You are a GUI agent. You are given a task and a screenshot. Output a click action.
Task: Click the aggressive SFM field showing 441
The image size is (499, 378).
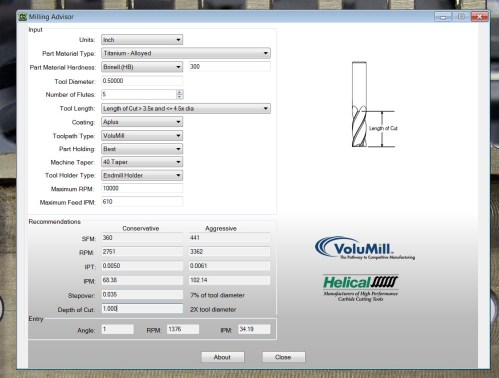tap(230, 238)
